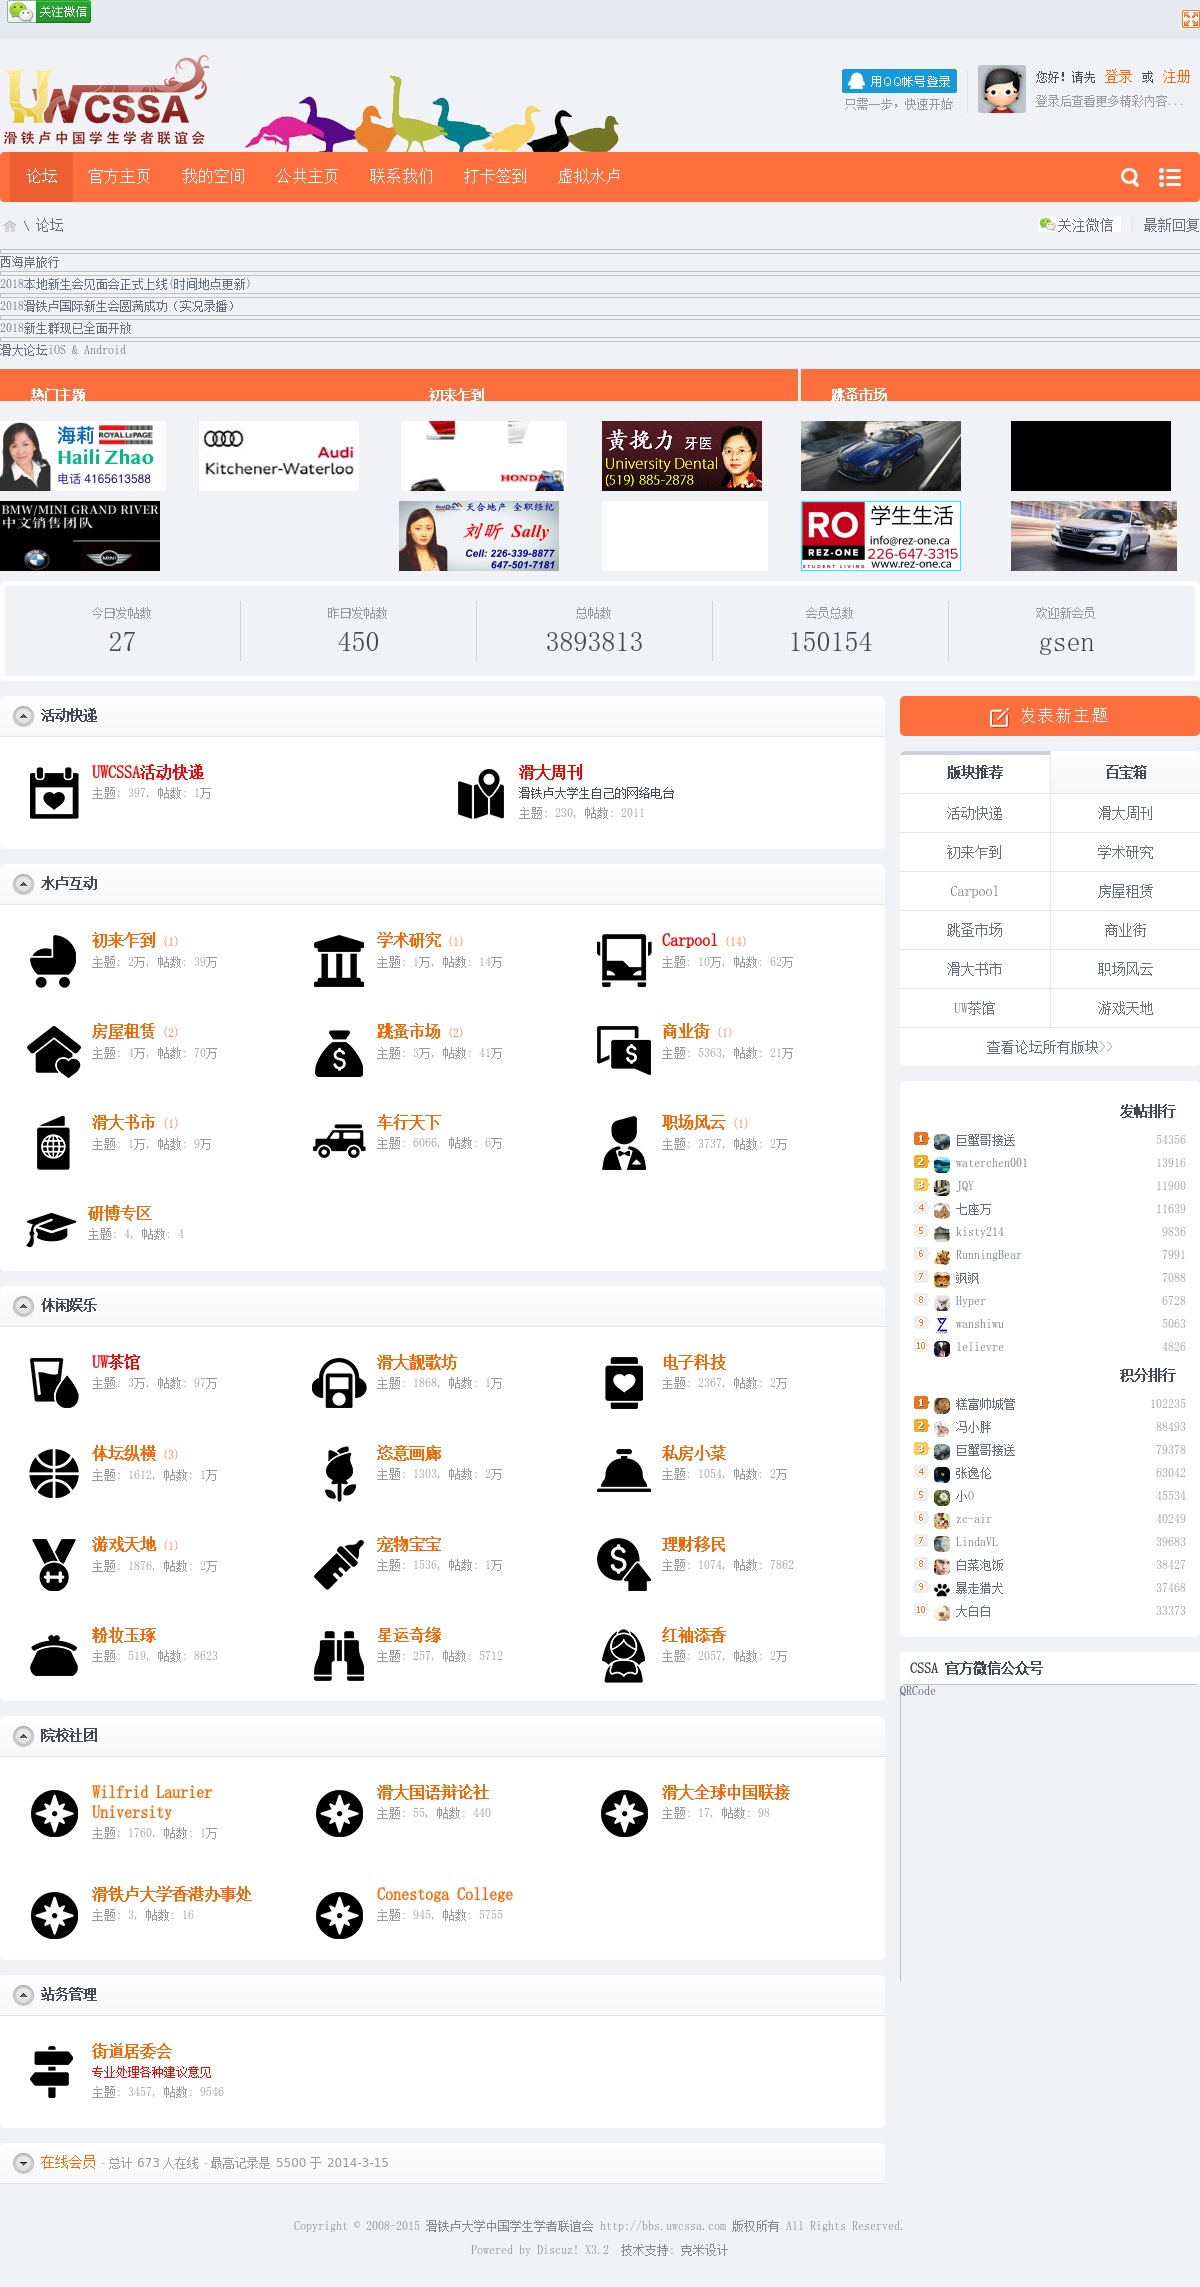This screenshot has height=2287, width=1200.
Task: Open UWCSSA活动快递 calendar icon
Action: pyautogui.click(x=54, y=793)
